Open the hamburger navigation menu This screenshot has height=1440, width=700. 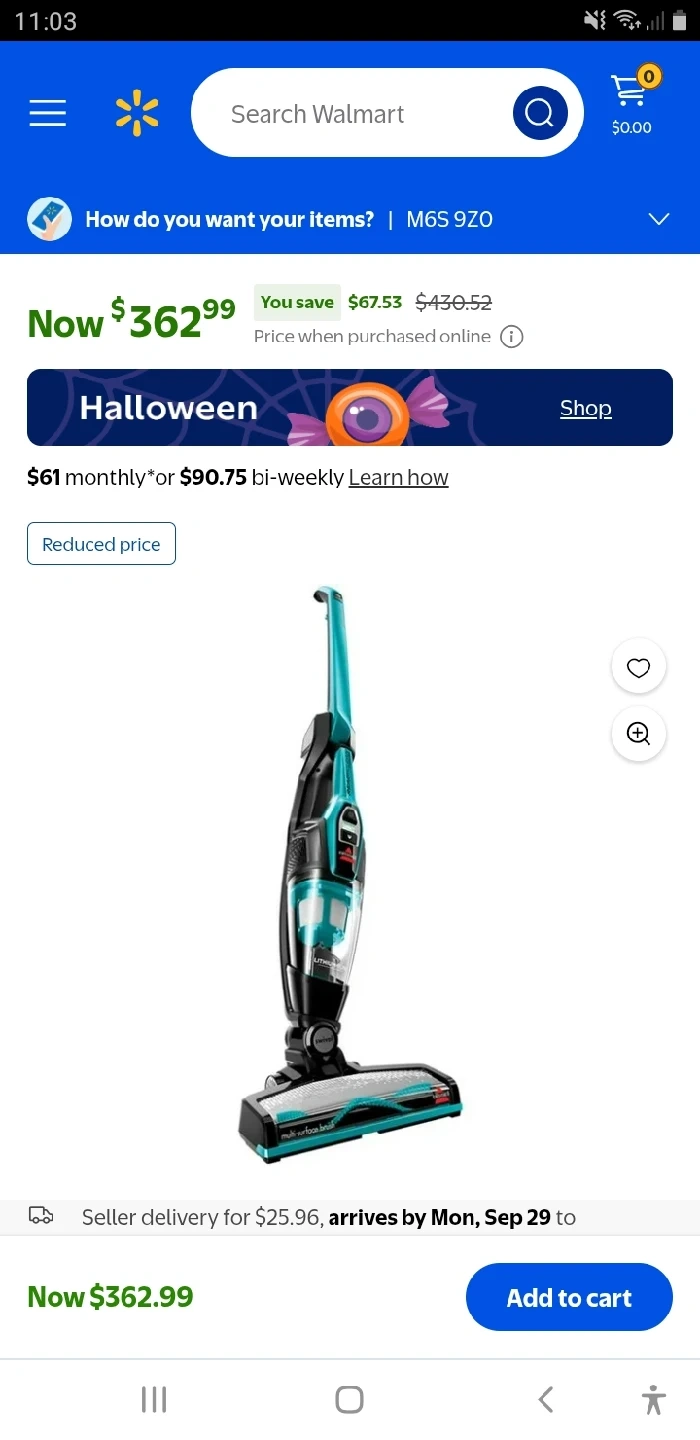tap(48, 113)
